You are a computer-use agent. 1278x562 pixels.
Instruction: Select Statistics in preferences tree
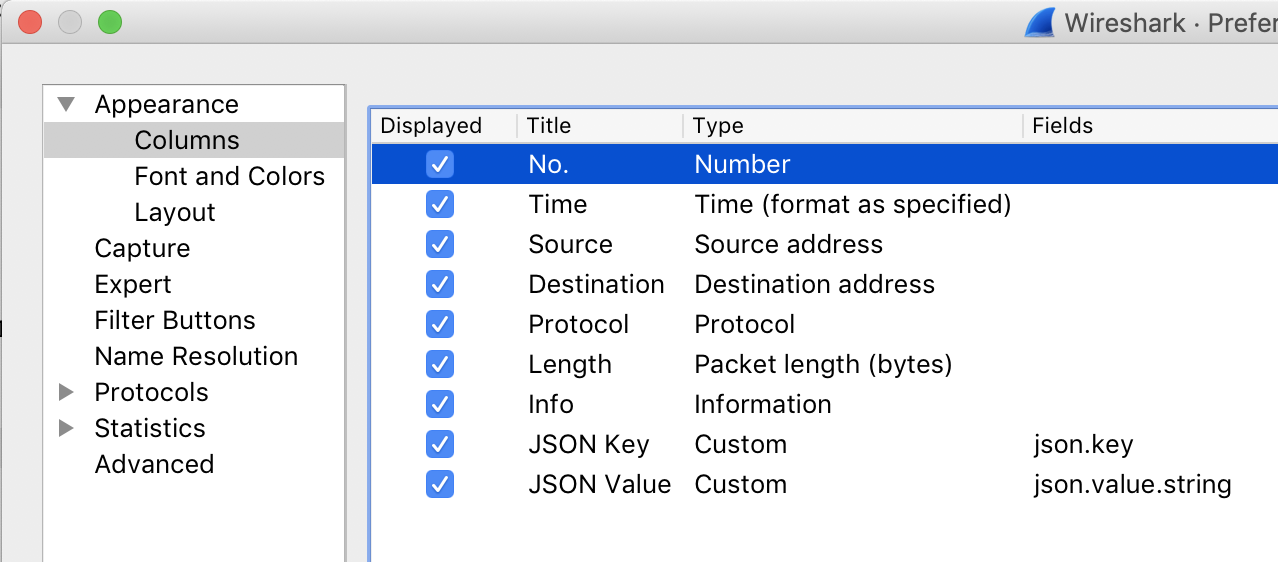pos(150,428)
